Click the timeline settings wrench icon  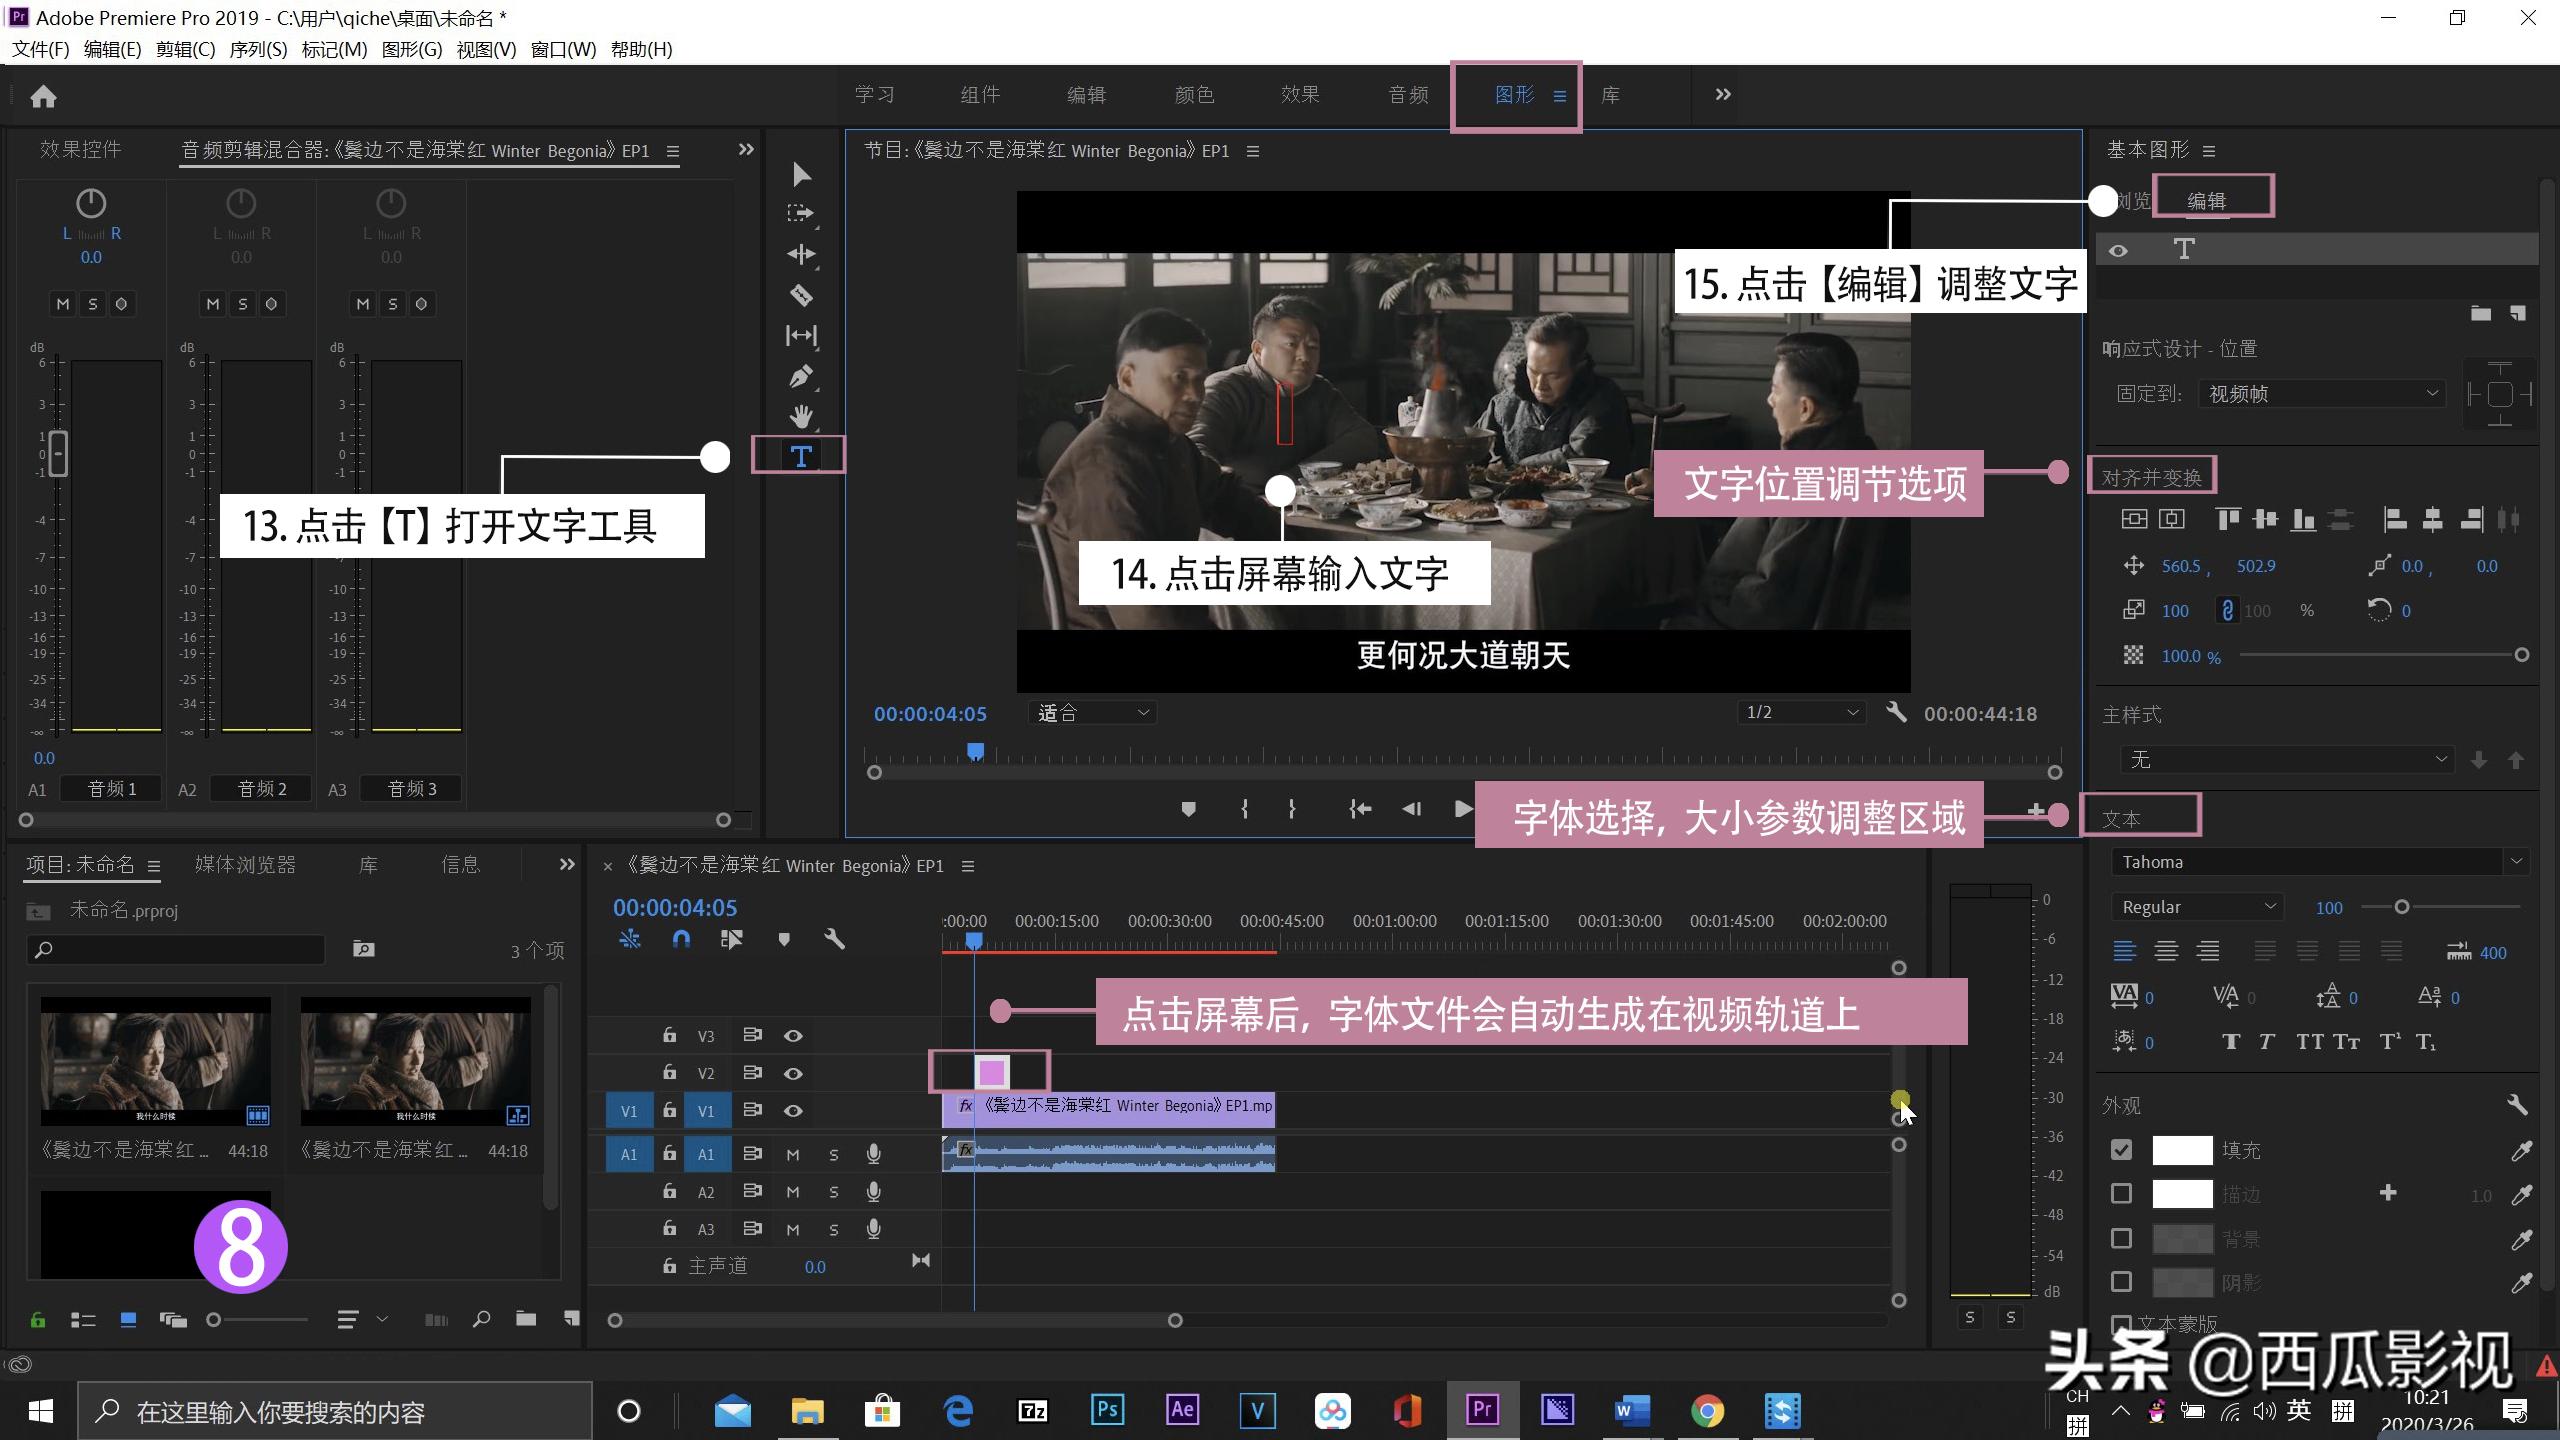834,938
